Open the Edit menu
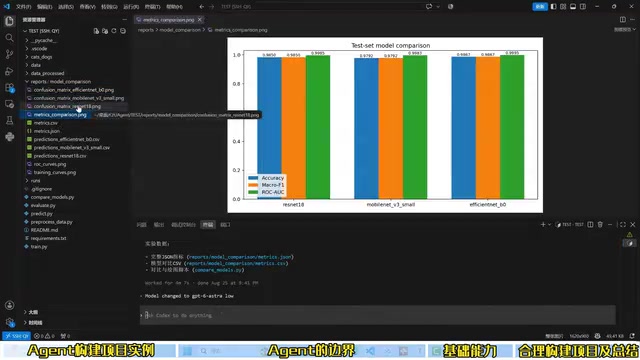The image size is (640, 360). pyautogui.click(x=44, y=7)
